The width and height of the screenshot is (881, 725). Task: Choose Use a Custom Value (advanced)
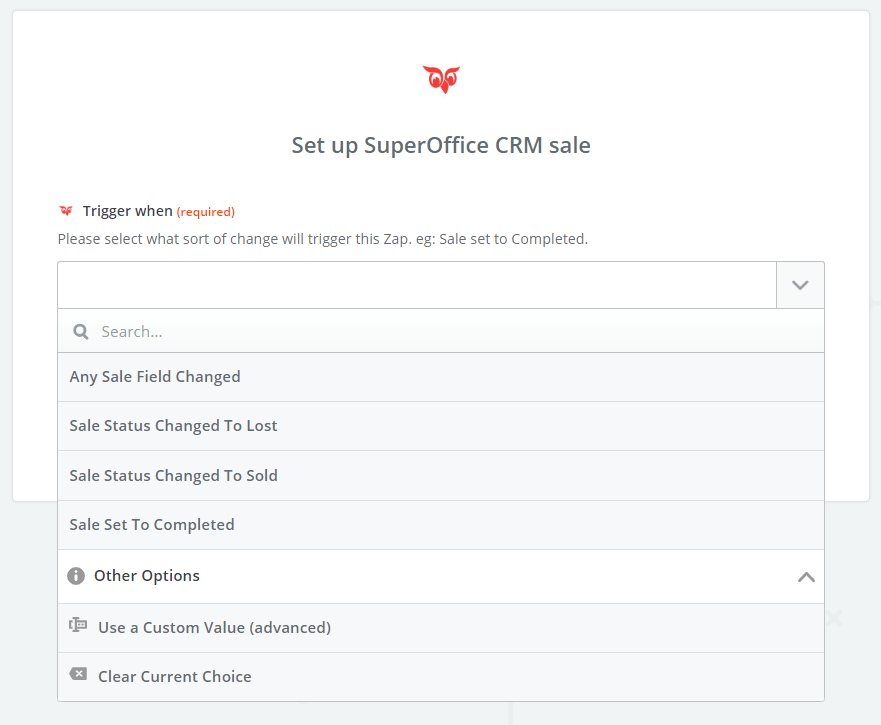coord(214,628)
